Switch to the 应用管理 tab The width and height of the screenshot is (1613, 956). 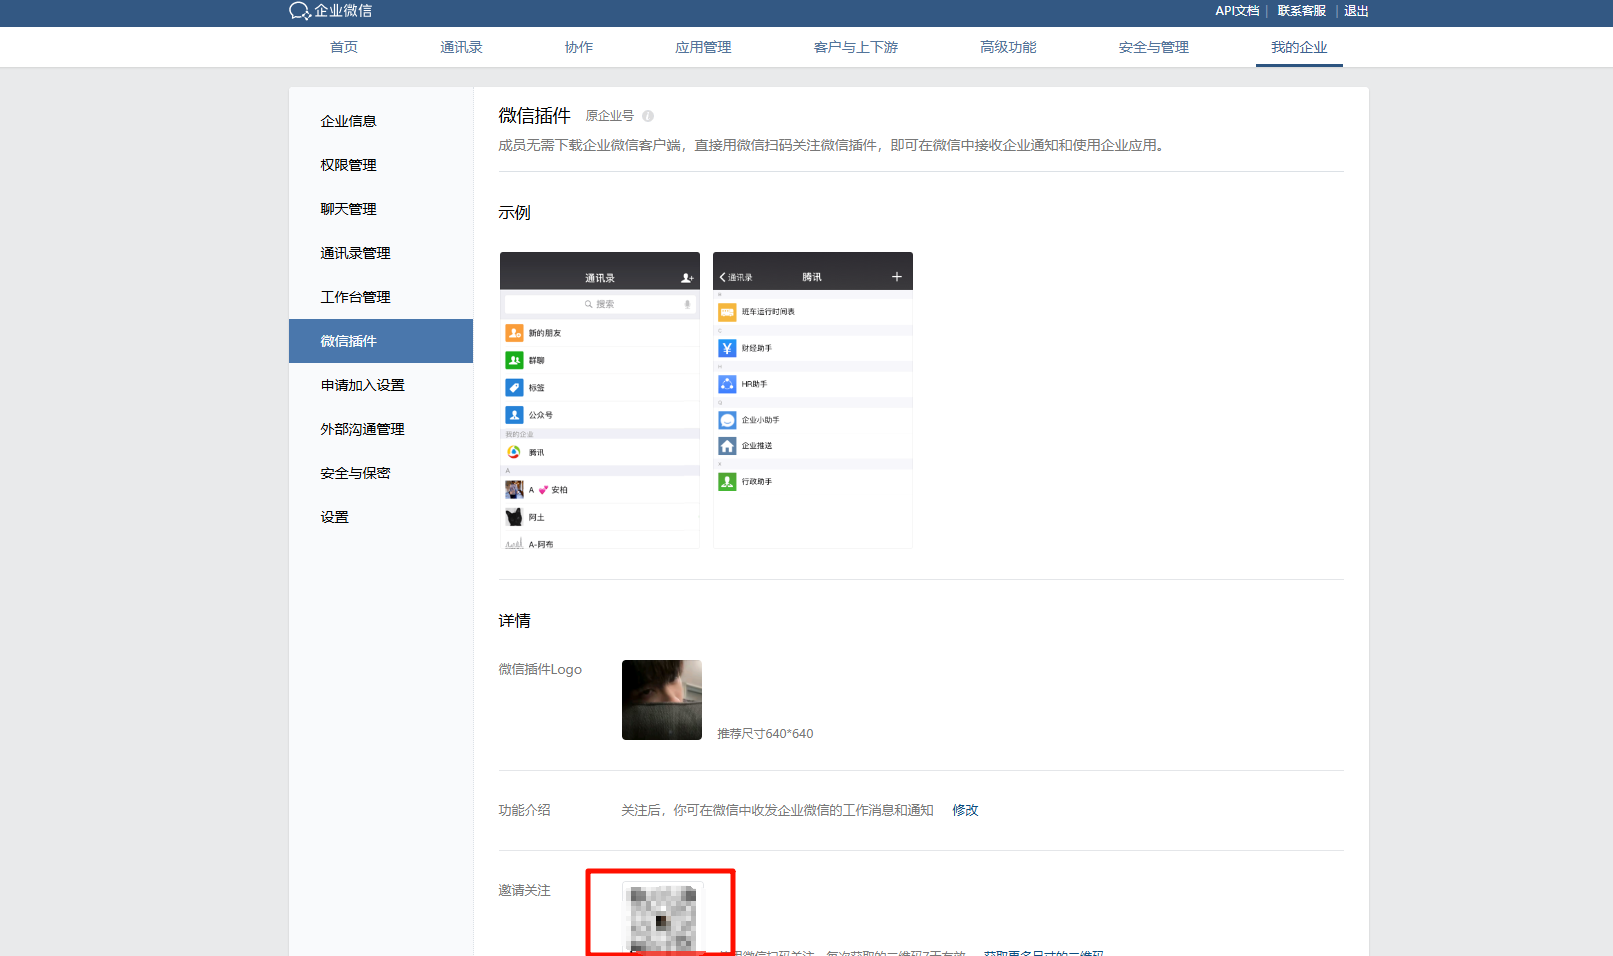click(x=703, y=47)
